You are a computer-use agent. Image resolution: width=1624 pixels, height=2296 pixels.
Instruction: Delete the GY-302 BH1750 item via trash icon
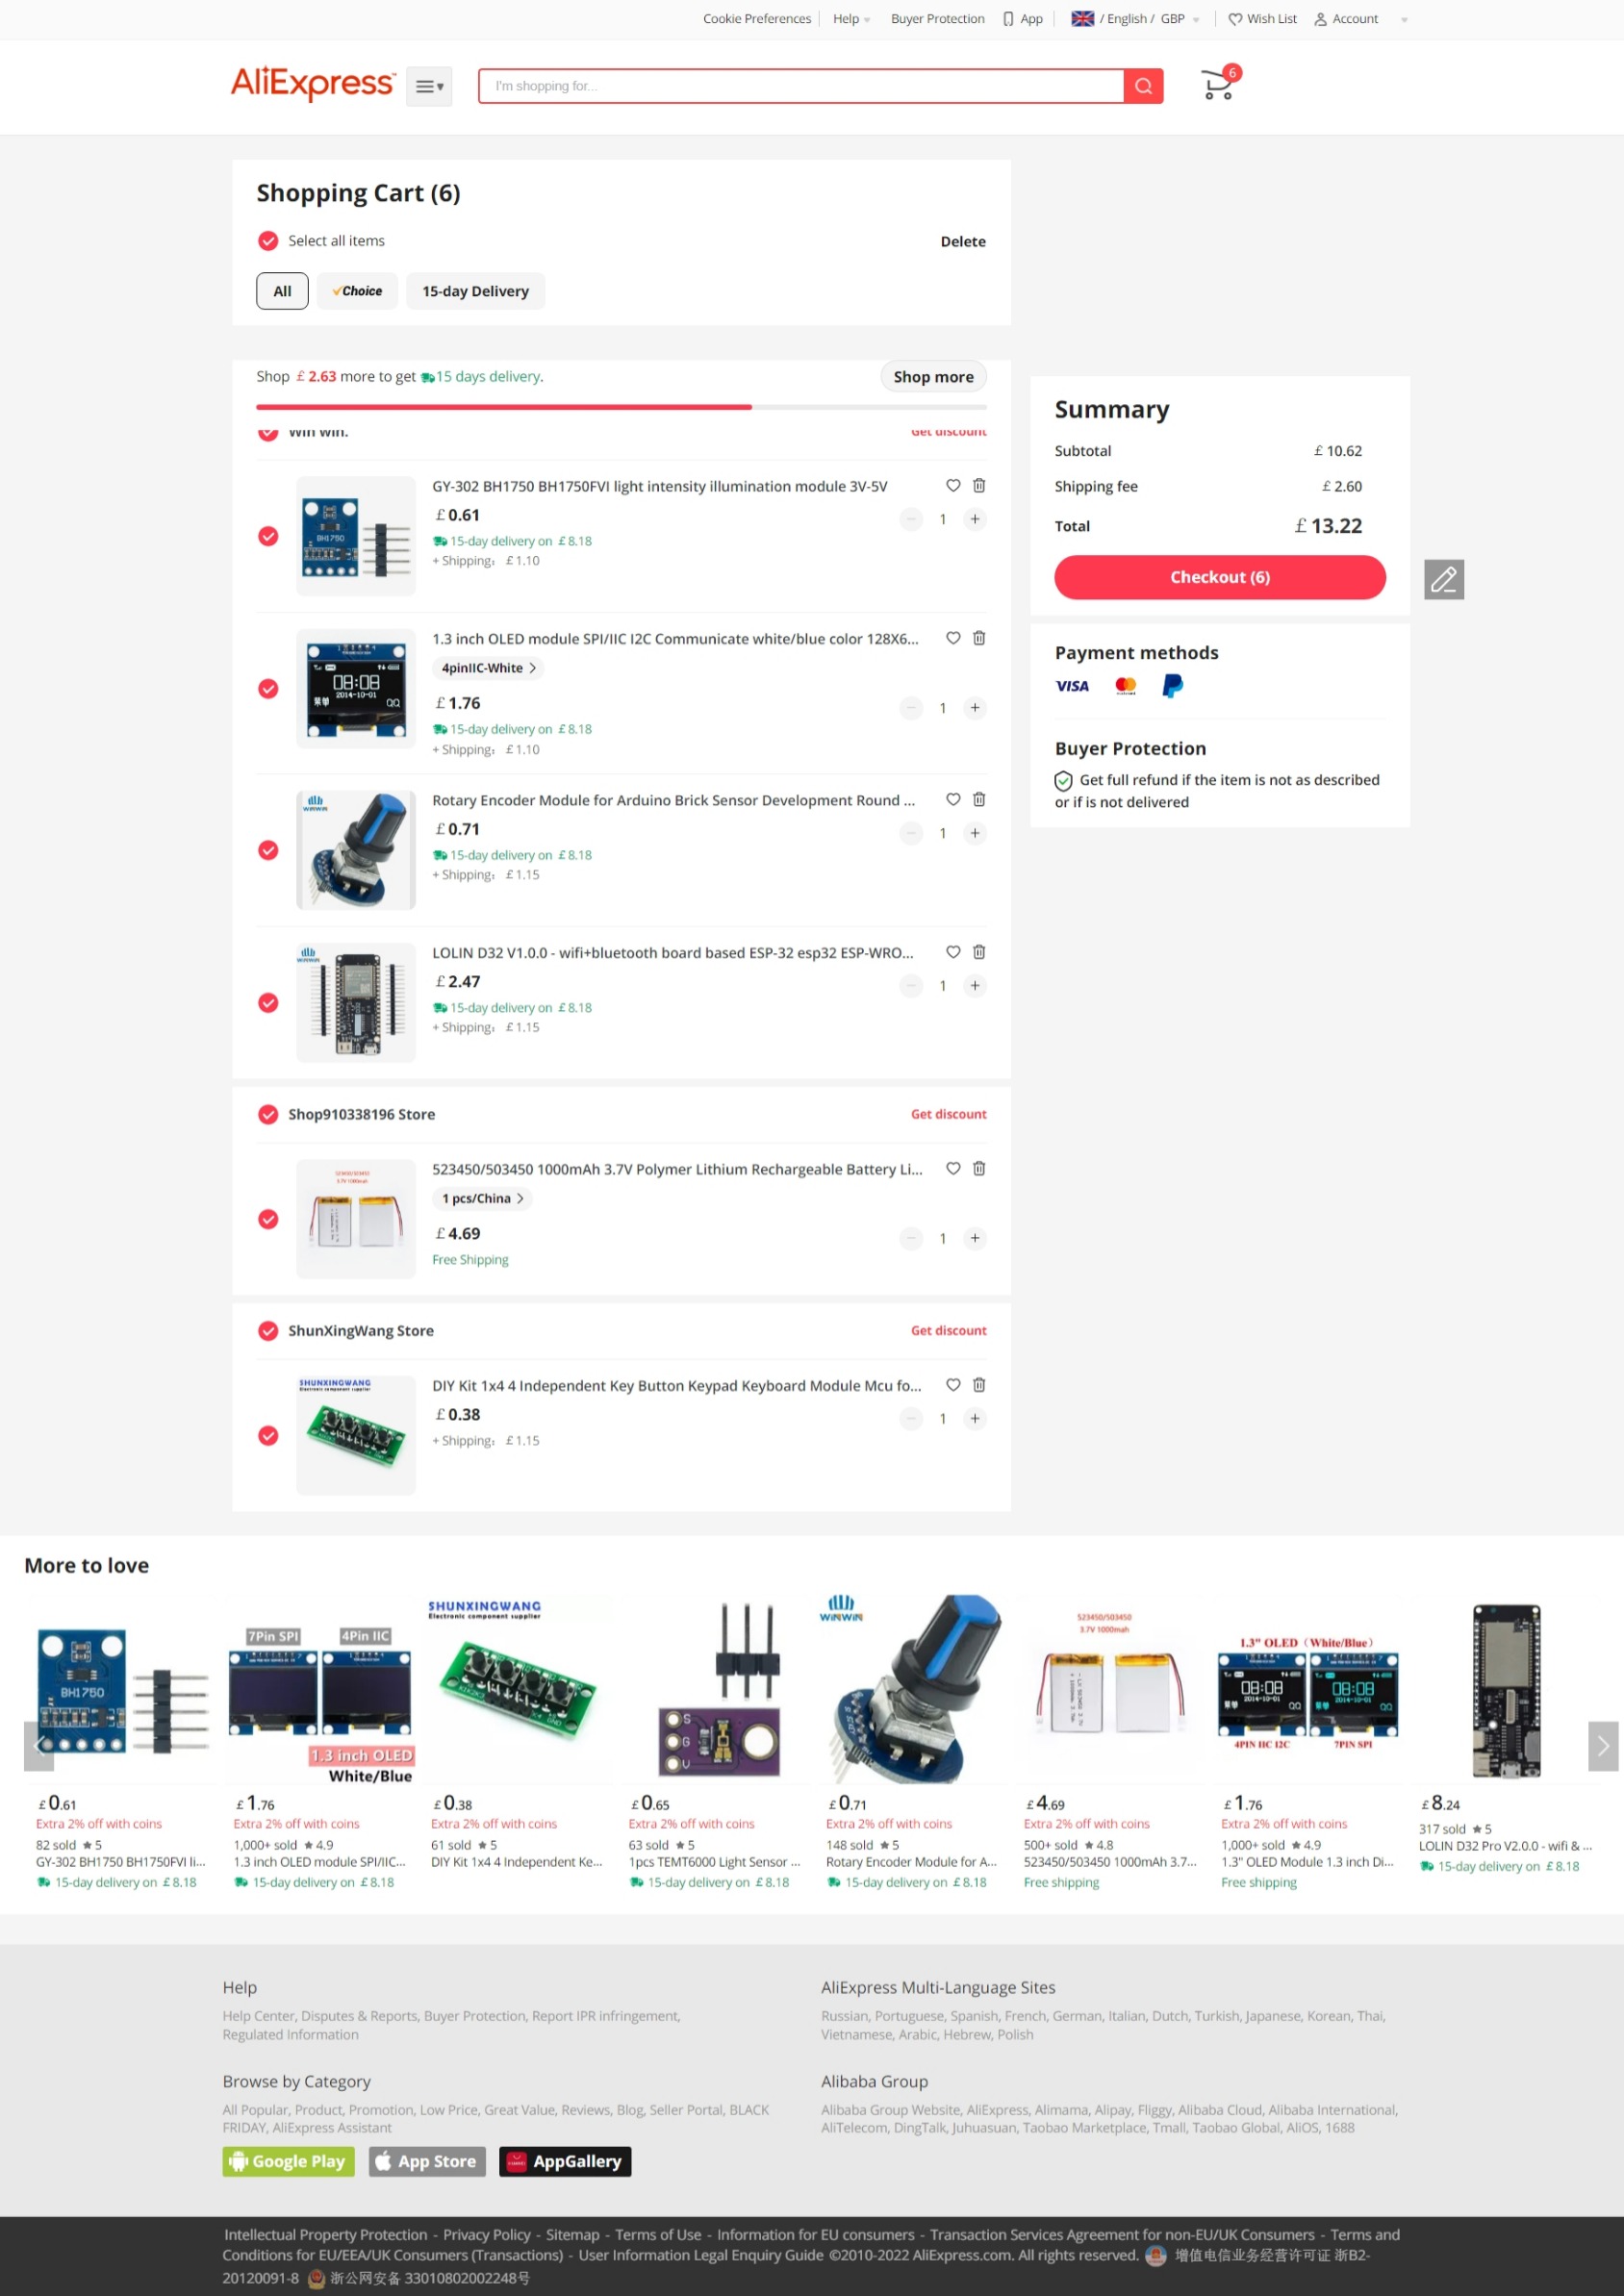coord(979,485)
